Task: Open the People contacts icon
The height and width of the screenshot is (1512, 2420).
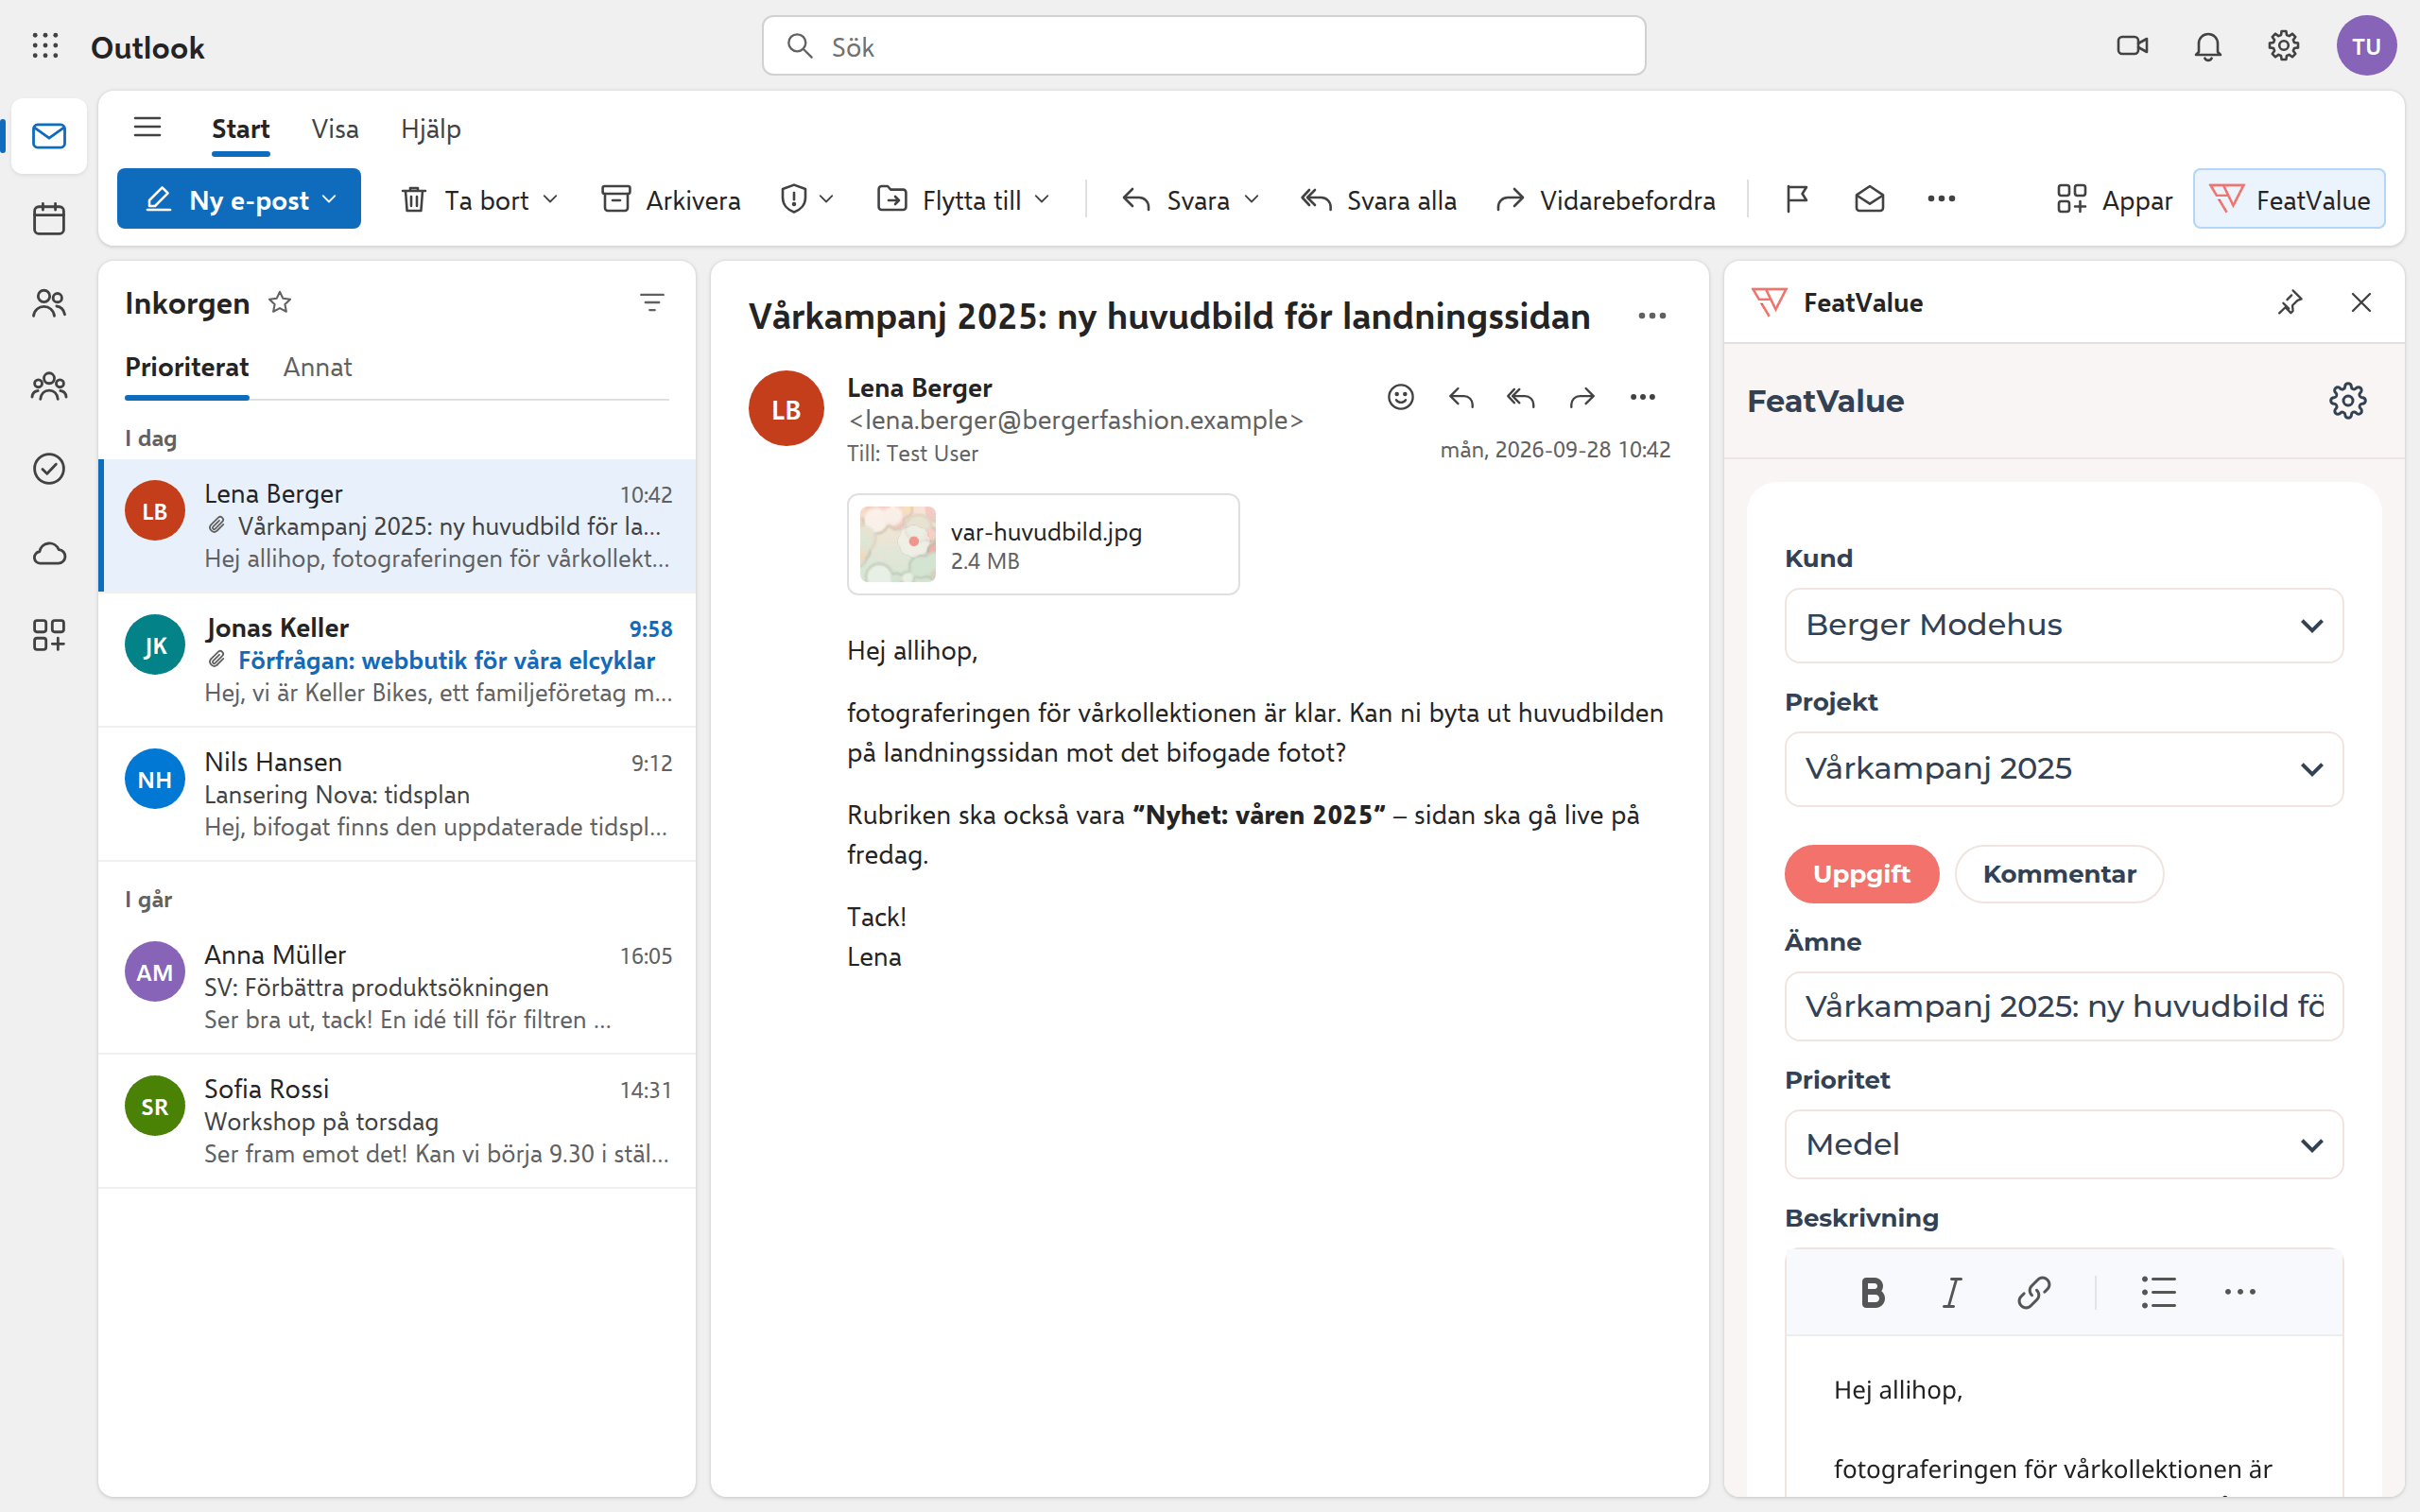Action: pos(48,303)
